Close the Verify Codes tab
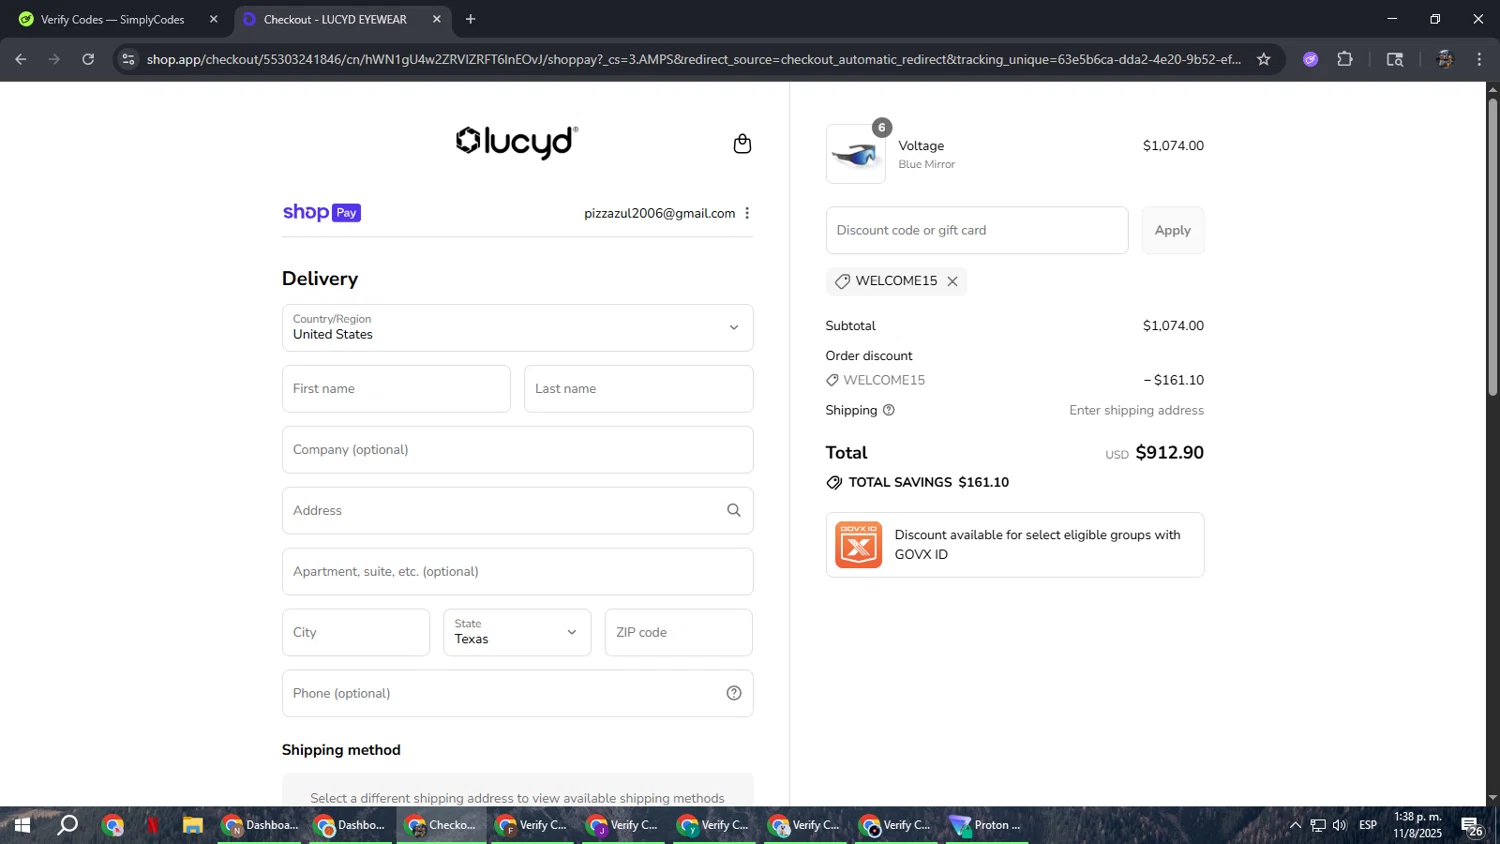This screenshot has width=1500, height=844. [x=213, y=19]
